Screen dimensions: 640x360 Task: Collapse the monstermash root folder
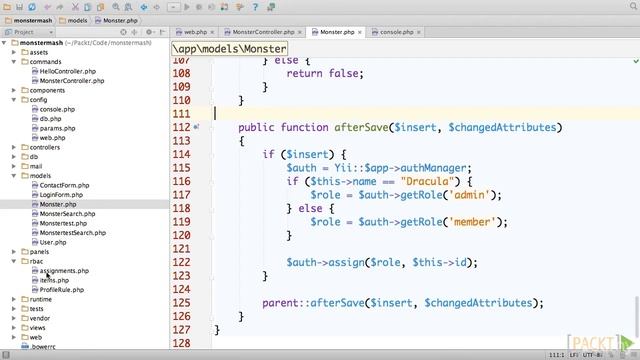4,42
